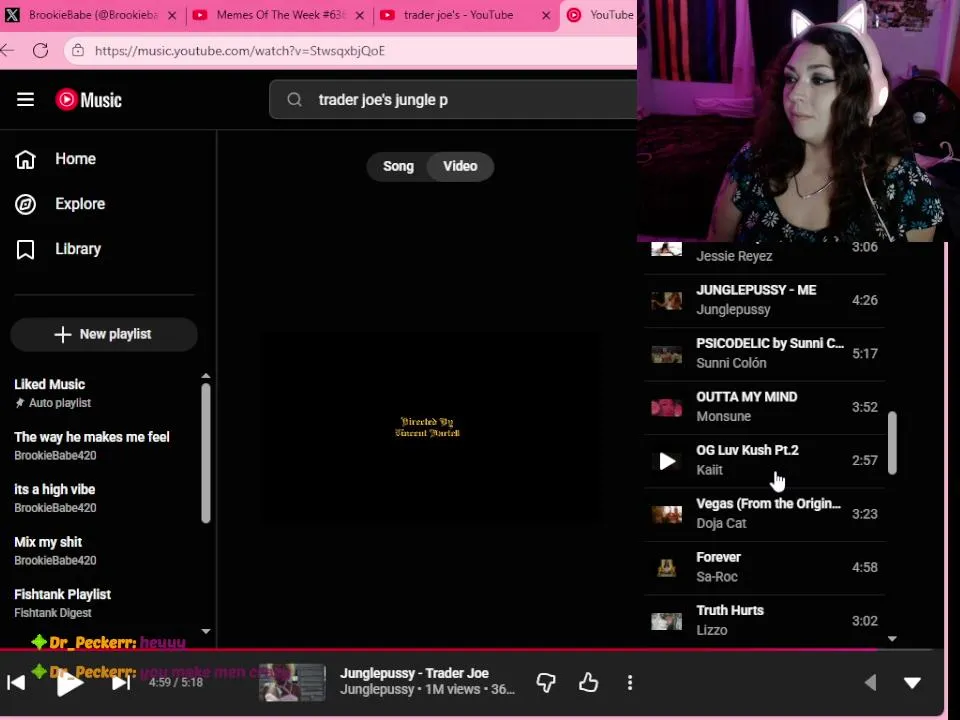Play OG Luv Kush Pt.2 via its play icon
The width and height of the screenshot is (960, 720).
click(x=667, y=460)
